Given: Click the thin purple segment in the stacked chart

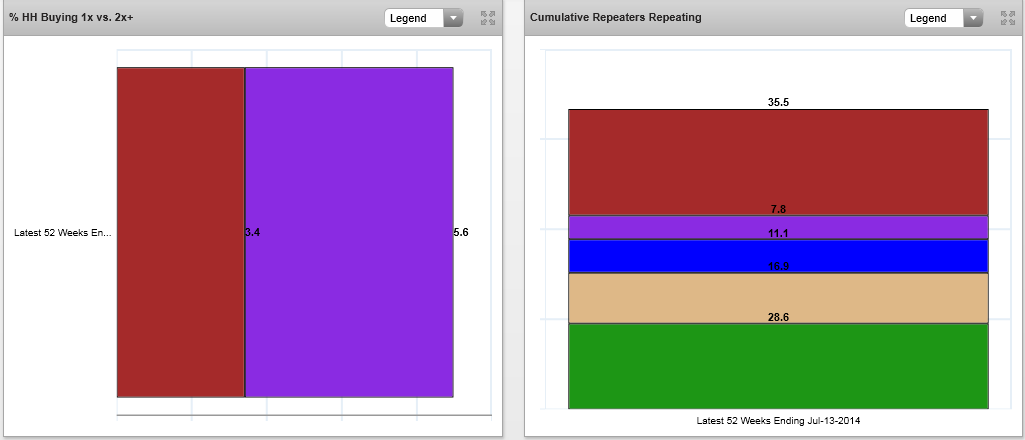Looking at the screenshot, I should (778, 227).
